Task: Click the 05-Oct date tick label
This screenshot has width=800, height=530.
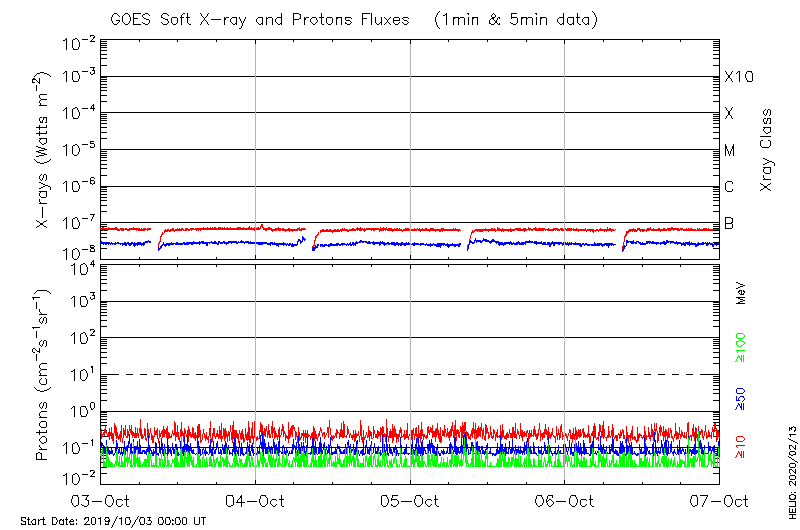Action: click(410, 500)
